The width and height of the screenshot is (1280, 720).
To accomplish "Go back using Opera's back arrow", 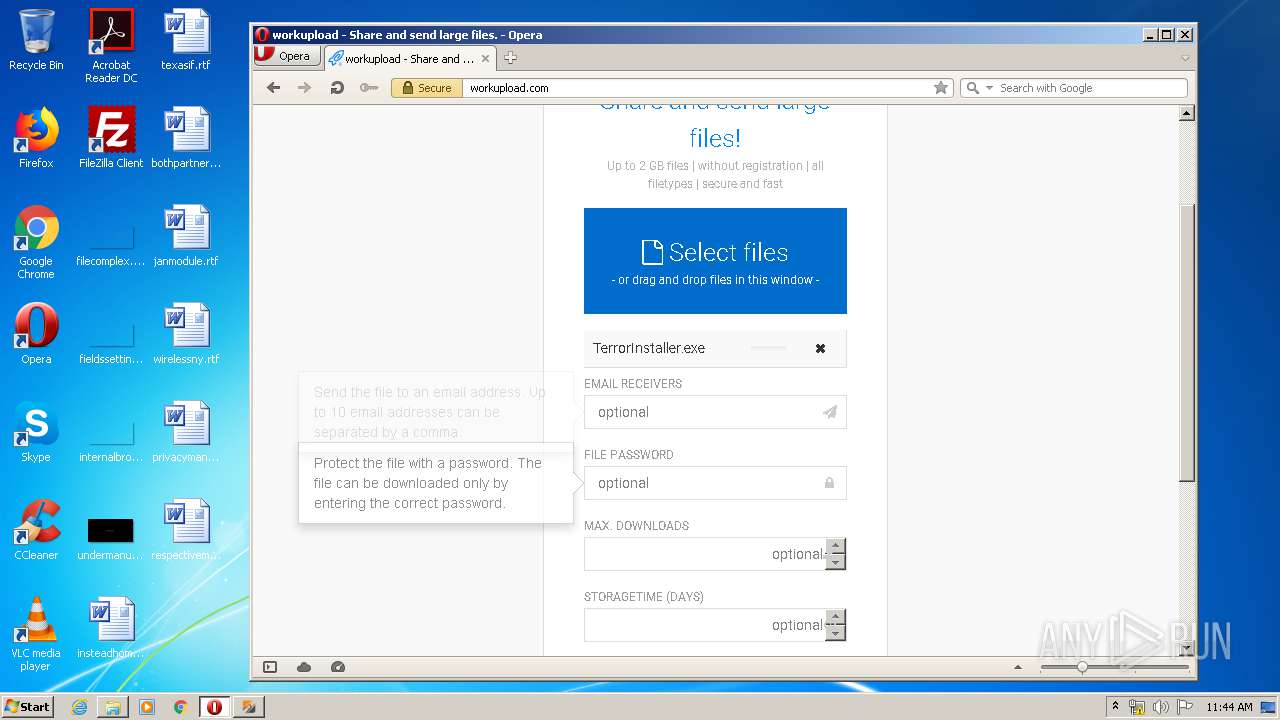I will tap(273, 88).
